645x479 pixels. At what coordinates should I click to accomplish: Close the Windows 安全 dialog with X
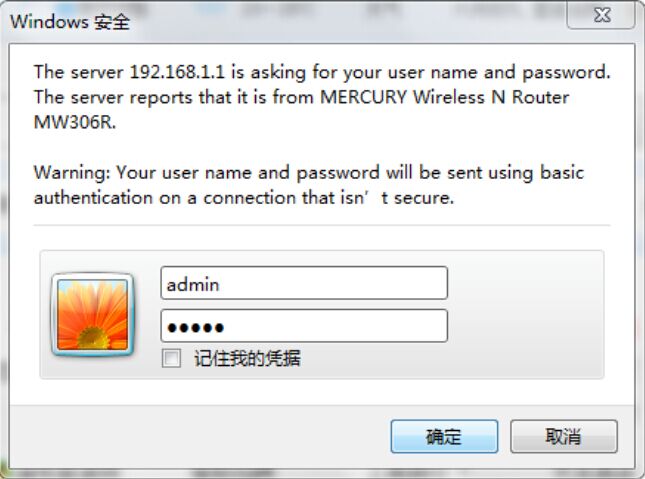[x=602, y=15]
